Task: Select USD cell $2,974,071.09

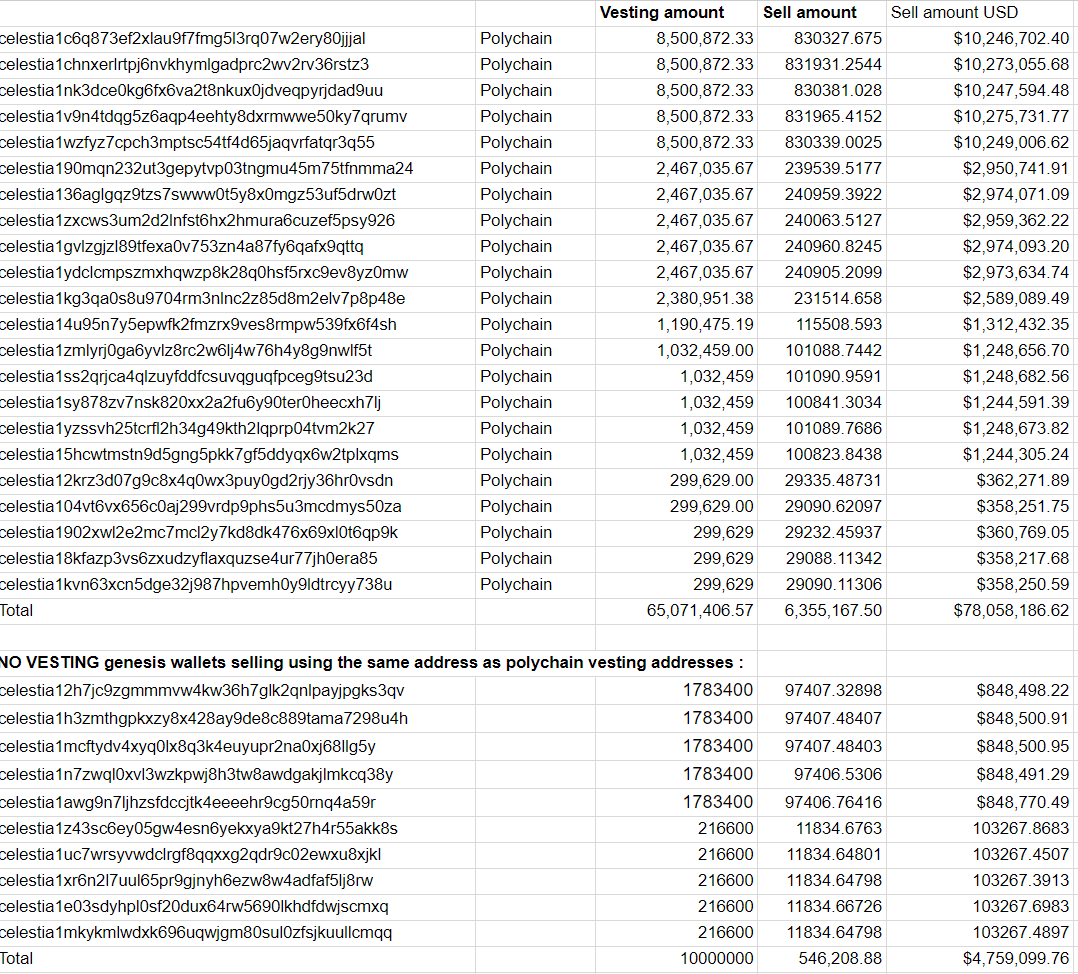Action: tap(1015, 195)
